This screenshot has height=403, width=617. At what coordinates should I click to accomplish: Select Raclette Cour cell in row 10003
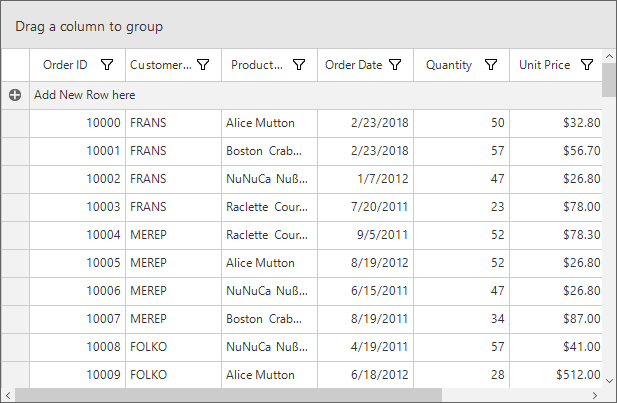point(270,207)
